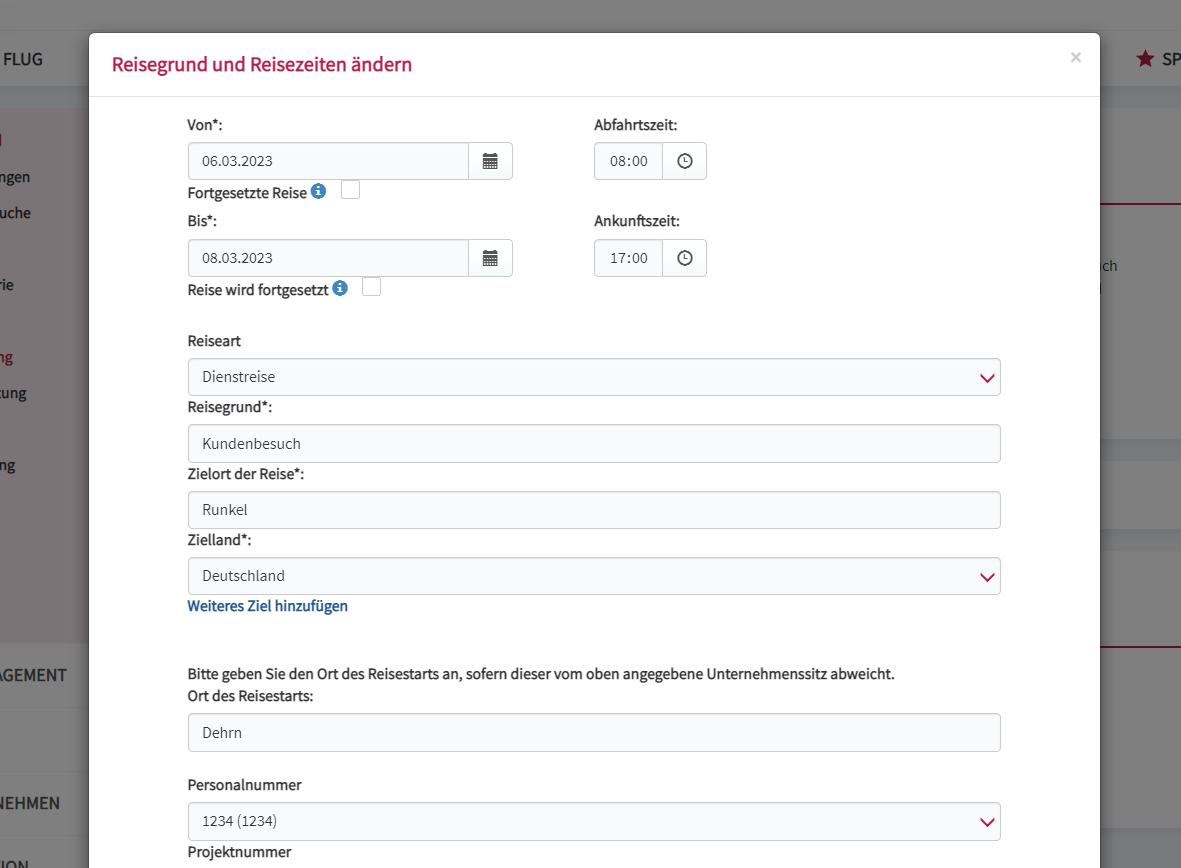Open the clock picker for Ankunftszeit
This screenshot has width=1181, height=868.
click(x=685, y=258)
